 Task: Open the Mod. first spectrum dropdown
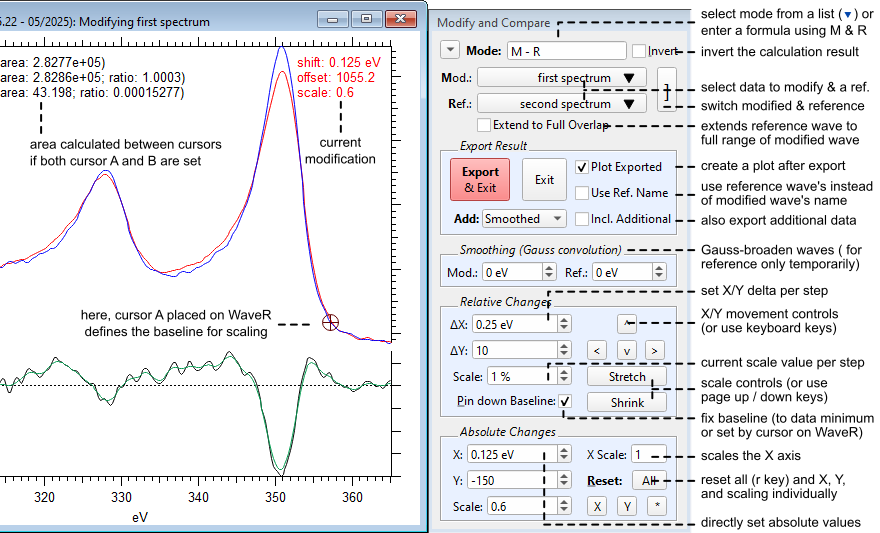561,77
